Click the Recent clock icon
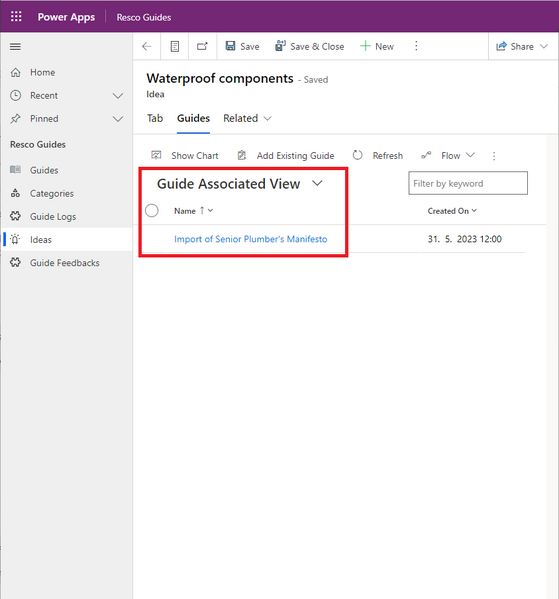 15,96
